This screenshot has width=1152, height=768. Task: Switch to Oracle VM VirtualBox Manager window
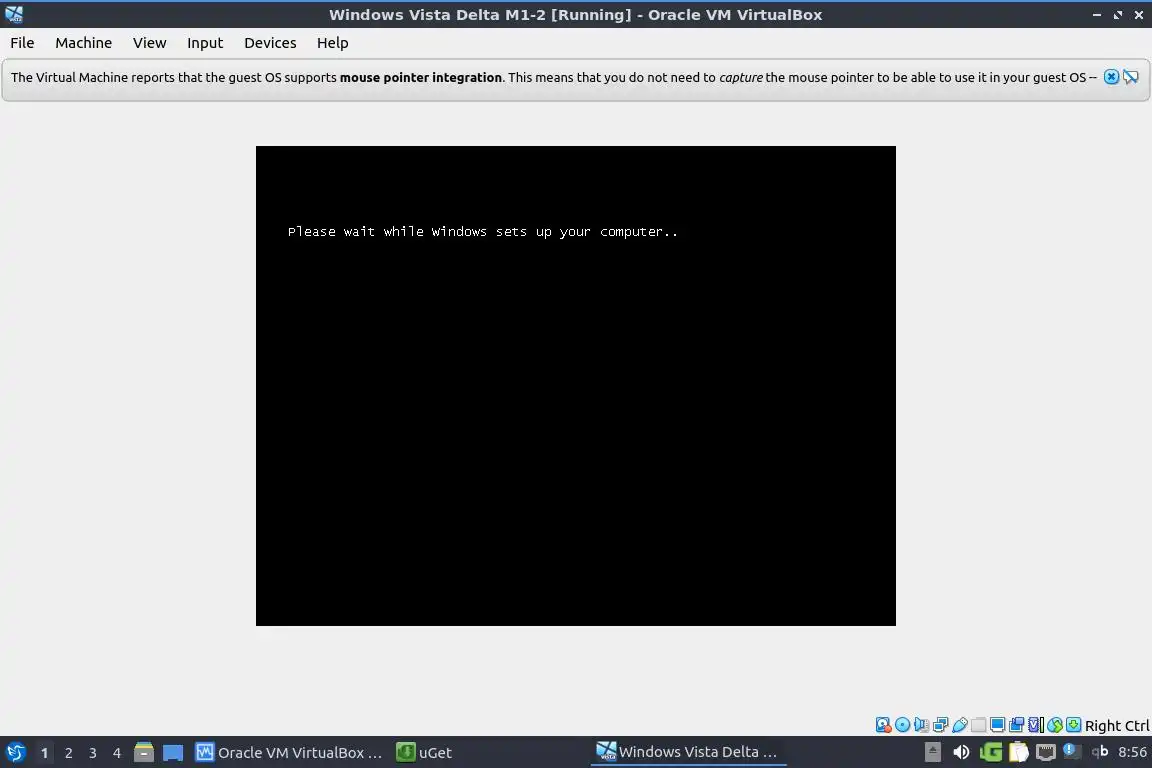pyautogui.click(x=289, y=752)
